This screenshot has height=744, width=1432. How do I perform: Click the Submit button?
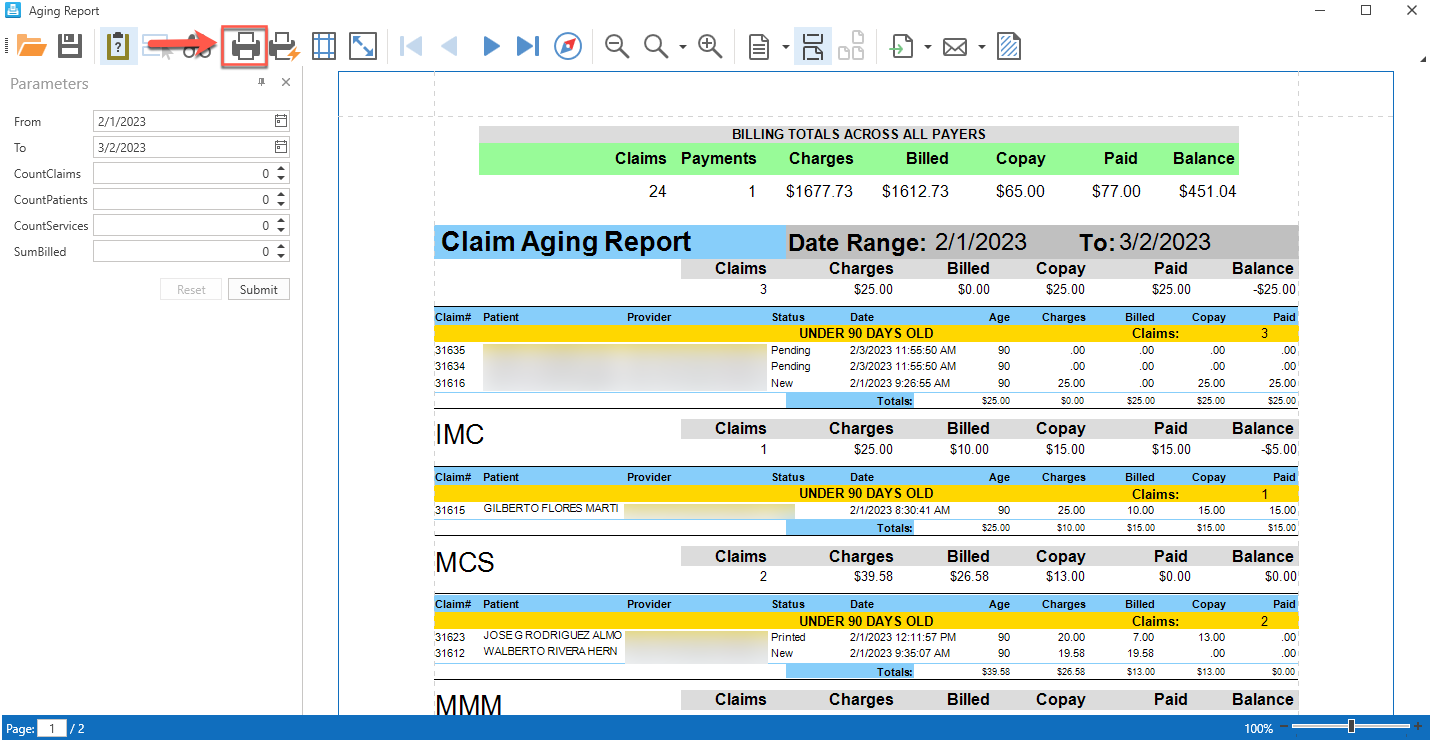tap(259, 289)
